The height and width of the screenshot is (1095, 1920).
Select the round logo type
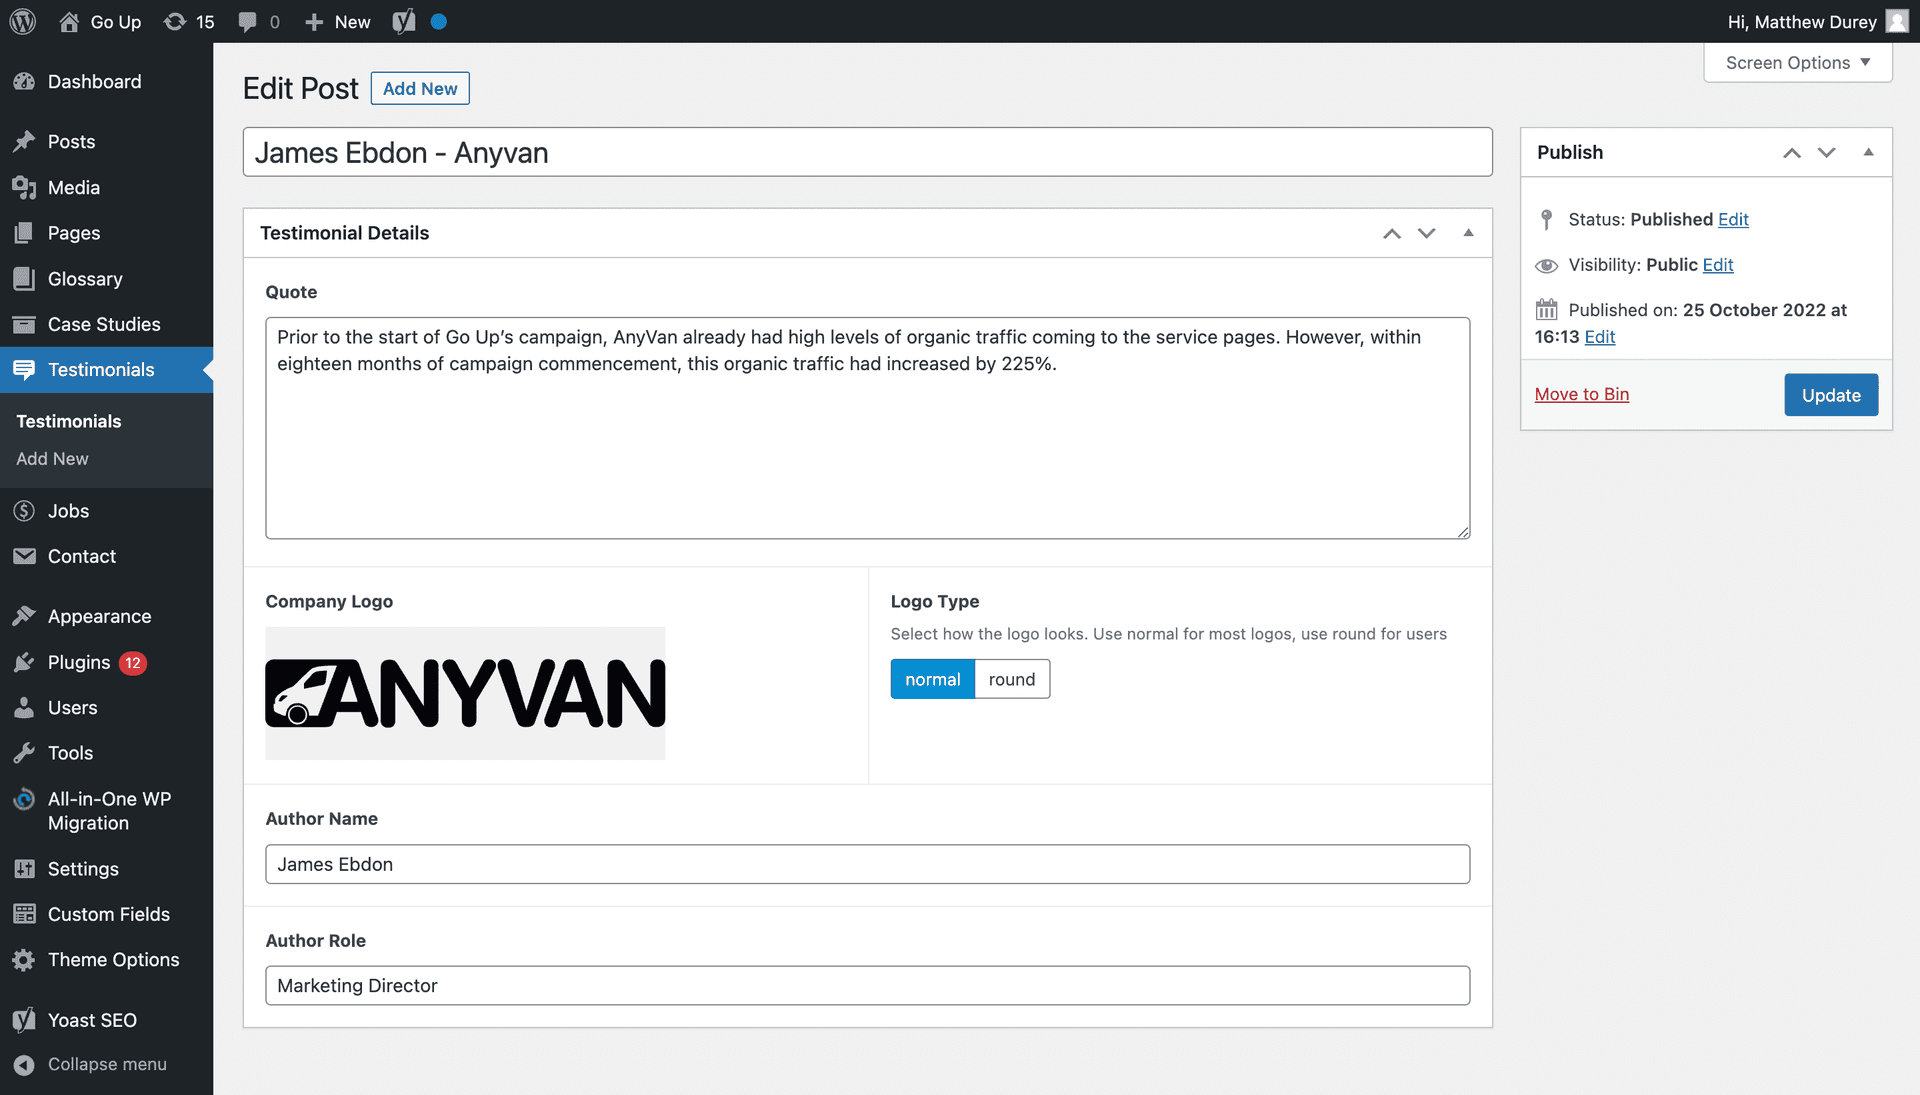[x=1012, y=679]
